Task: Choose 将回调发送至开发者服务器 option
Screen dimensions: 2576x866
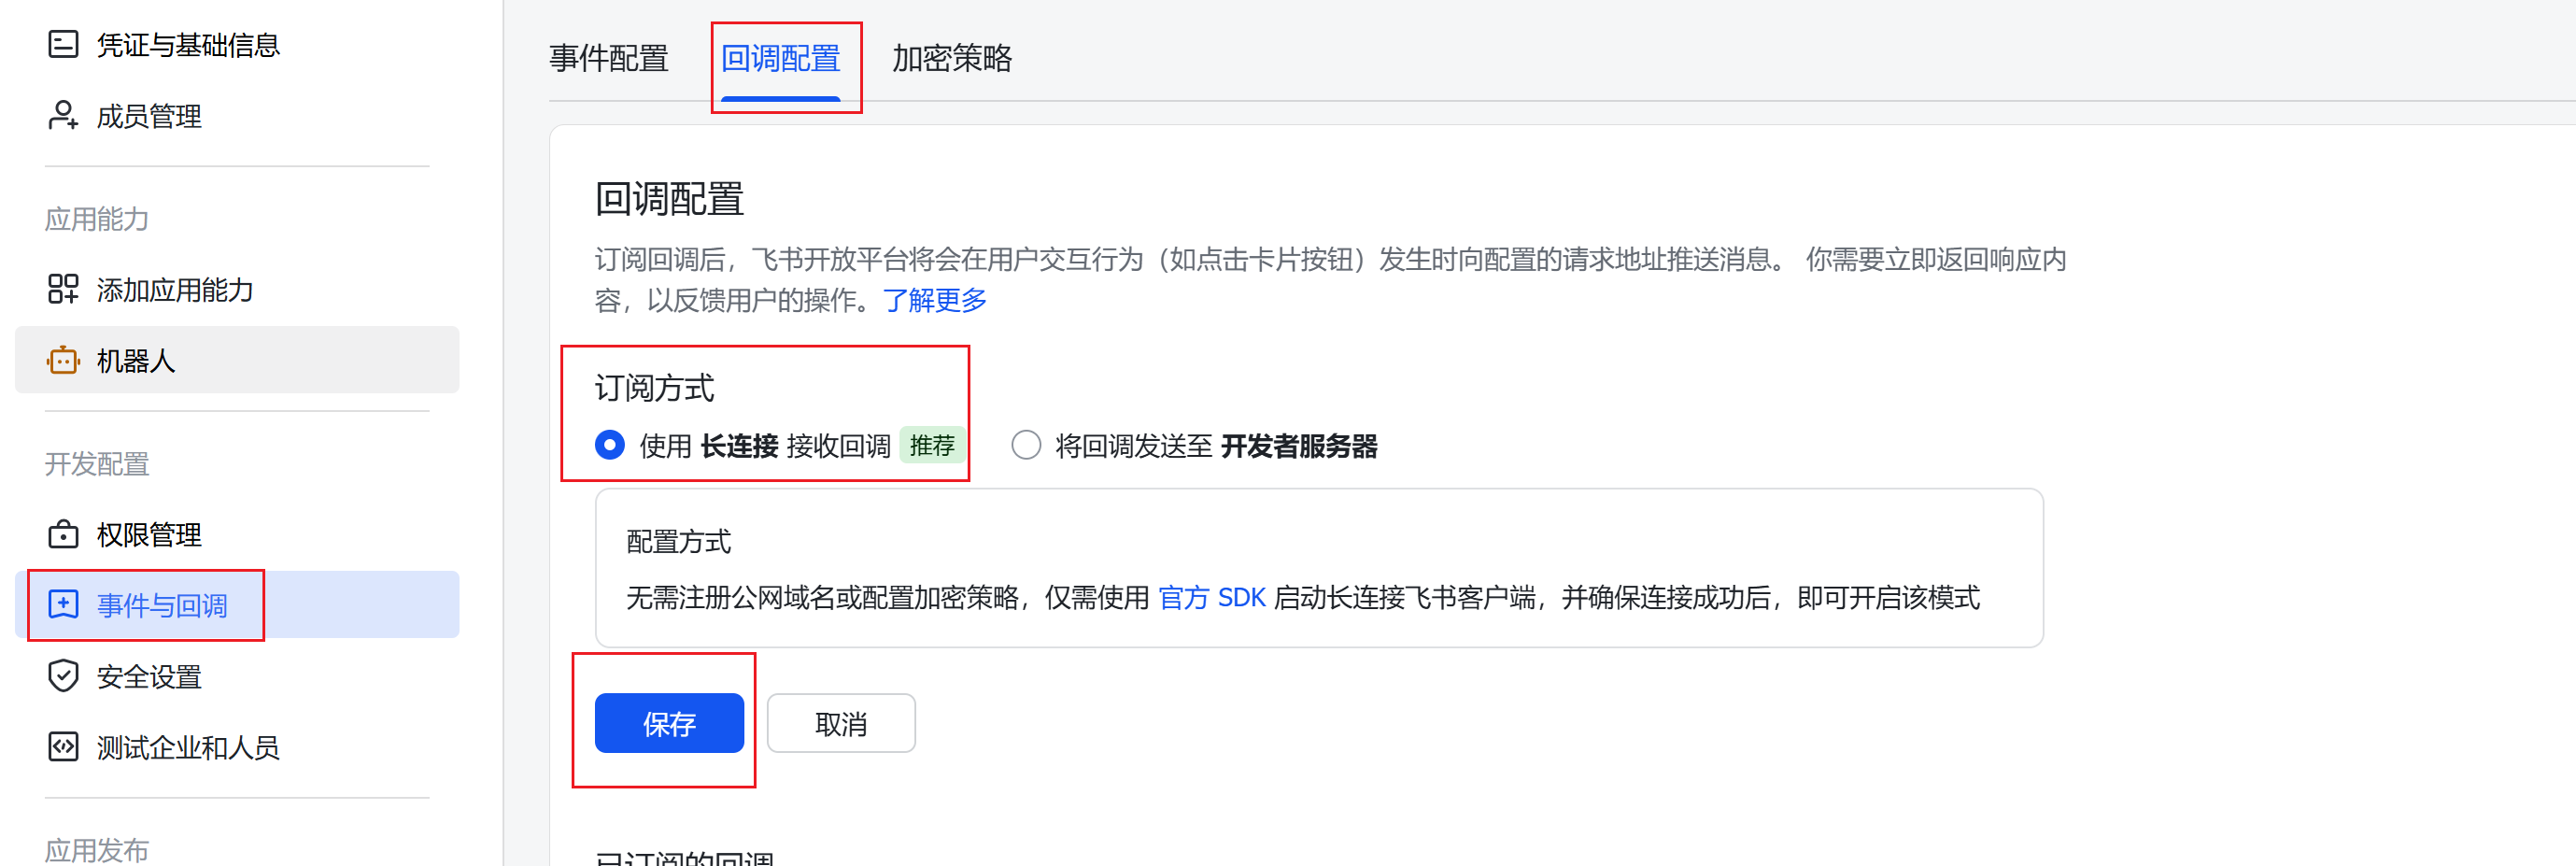Action: click(x=1026, y=446)
